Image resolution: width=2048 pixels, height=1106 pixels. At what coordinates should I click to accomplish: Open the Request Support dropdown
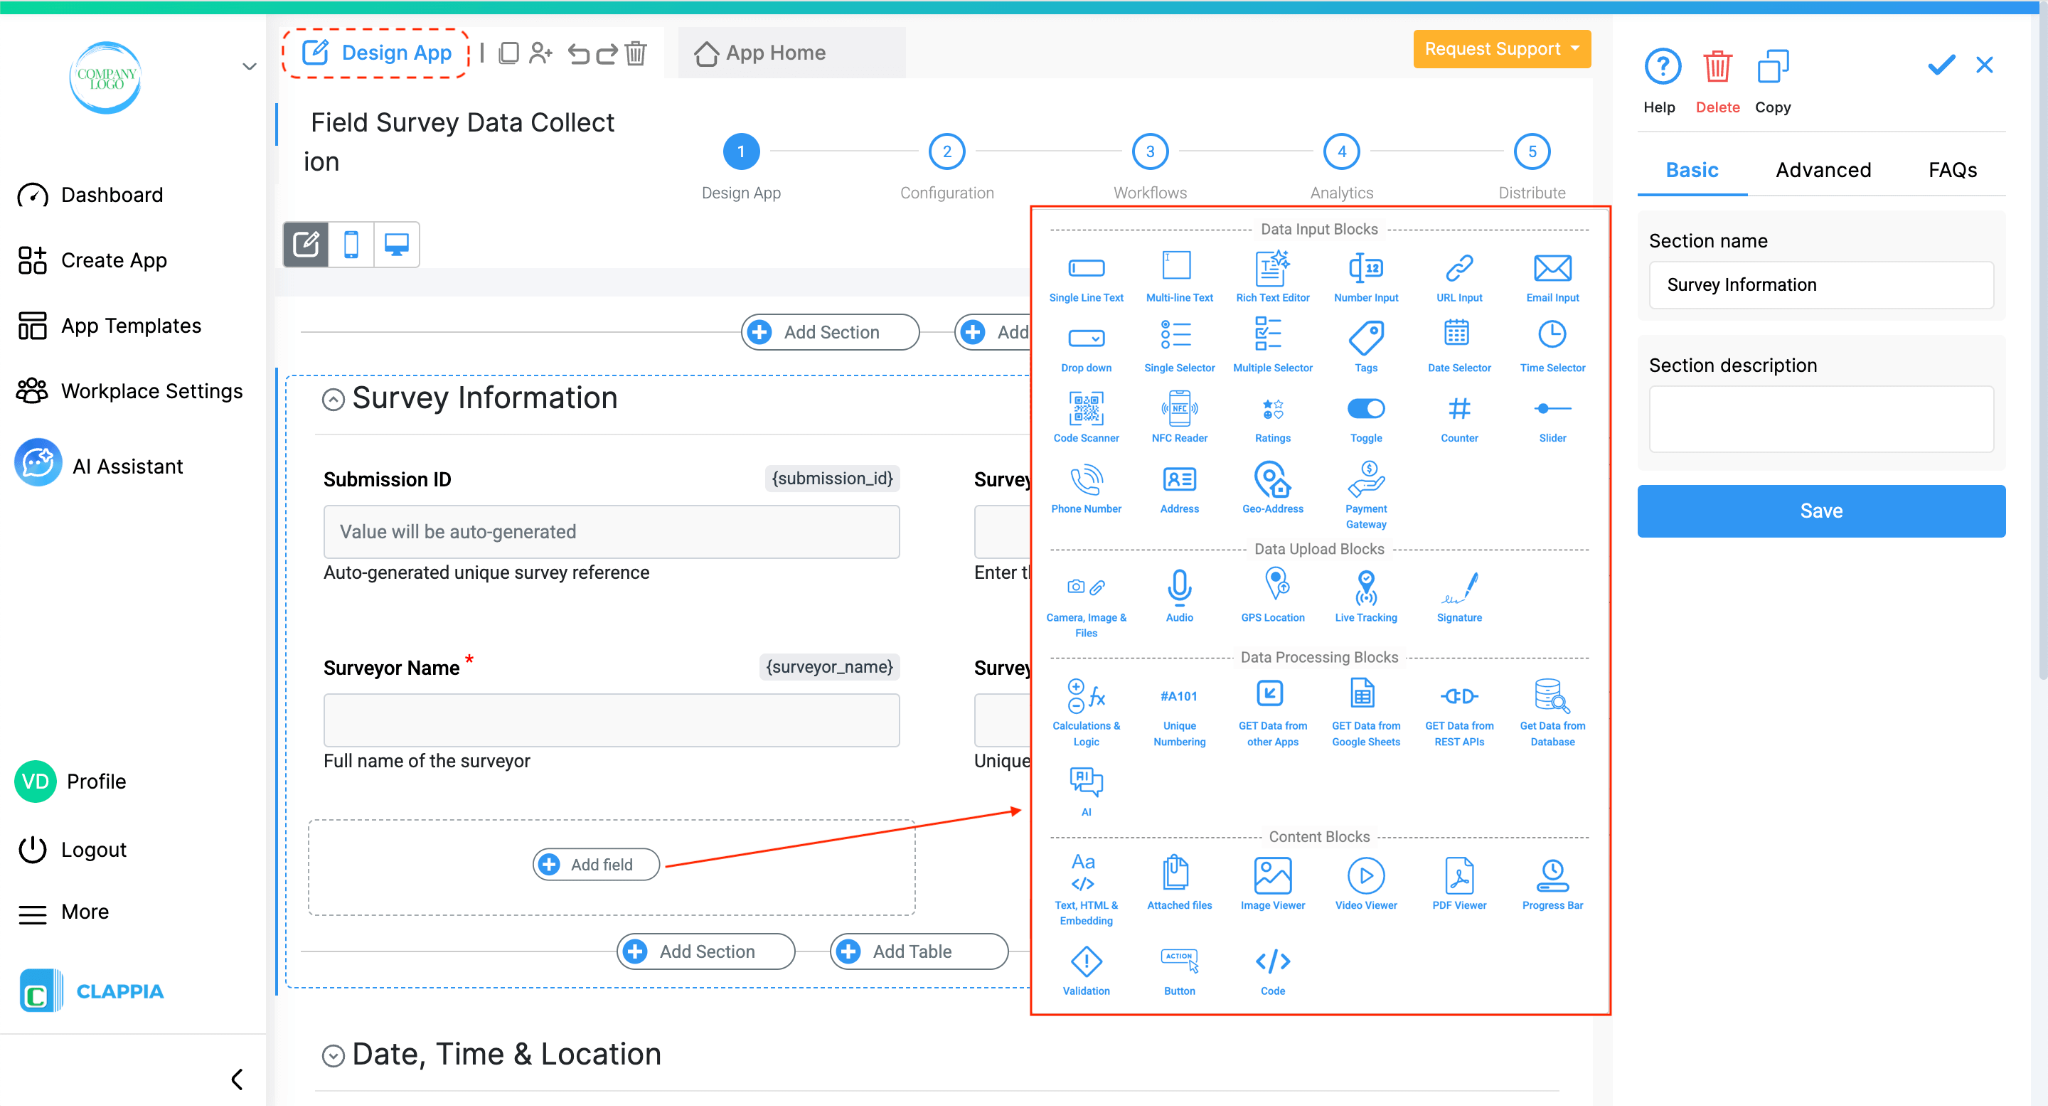click(1501, 49)
